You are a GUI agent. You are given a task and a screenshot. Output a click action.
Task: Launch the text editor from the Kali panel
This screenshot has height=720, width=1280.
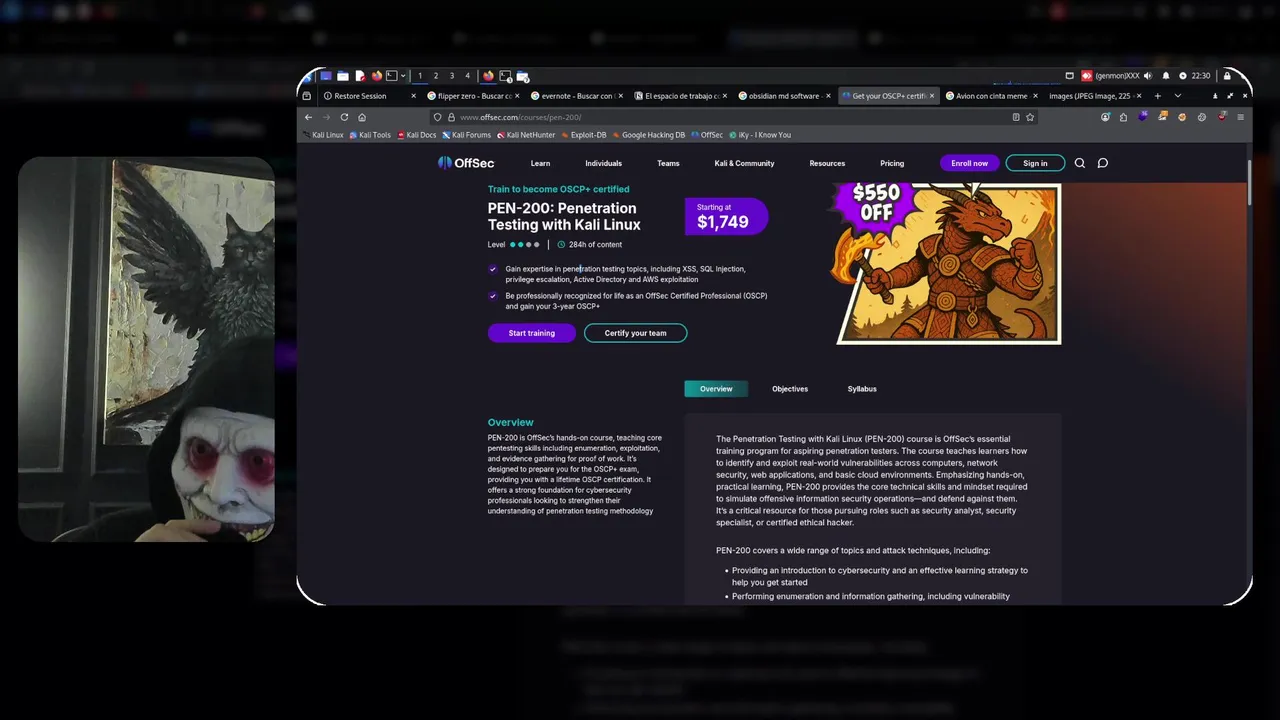[360, 76]
